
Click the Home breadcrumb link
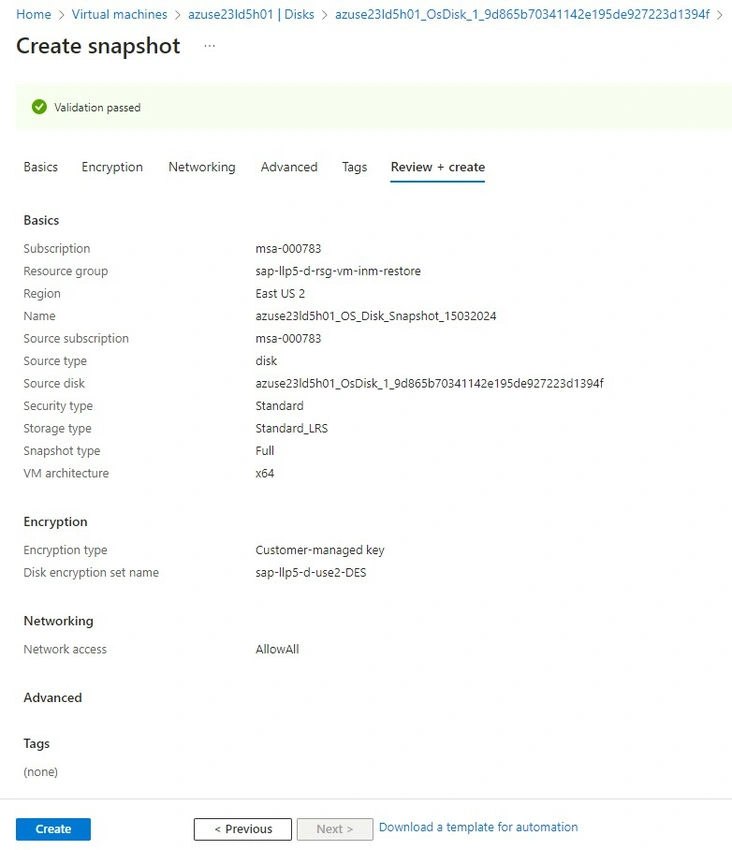(34, 14)
